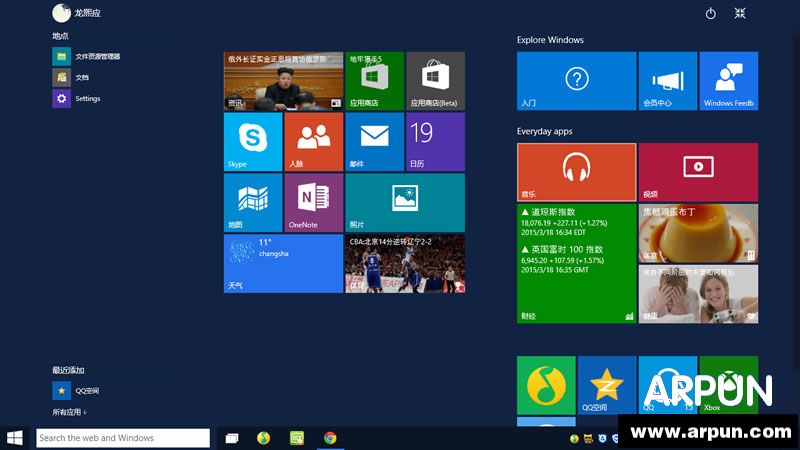Click the user account name 龙熙应
This screenshot has height=450, width=800.
click(x=87, y=13)
